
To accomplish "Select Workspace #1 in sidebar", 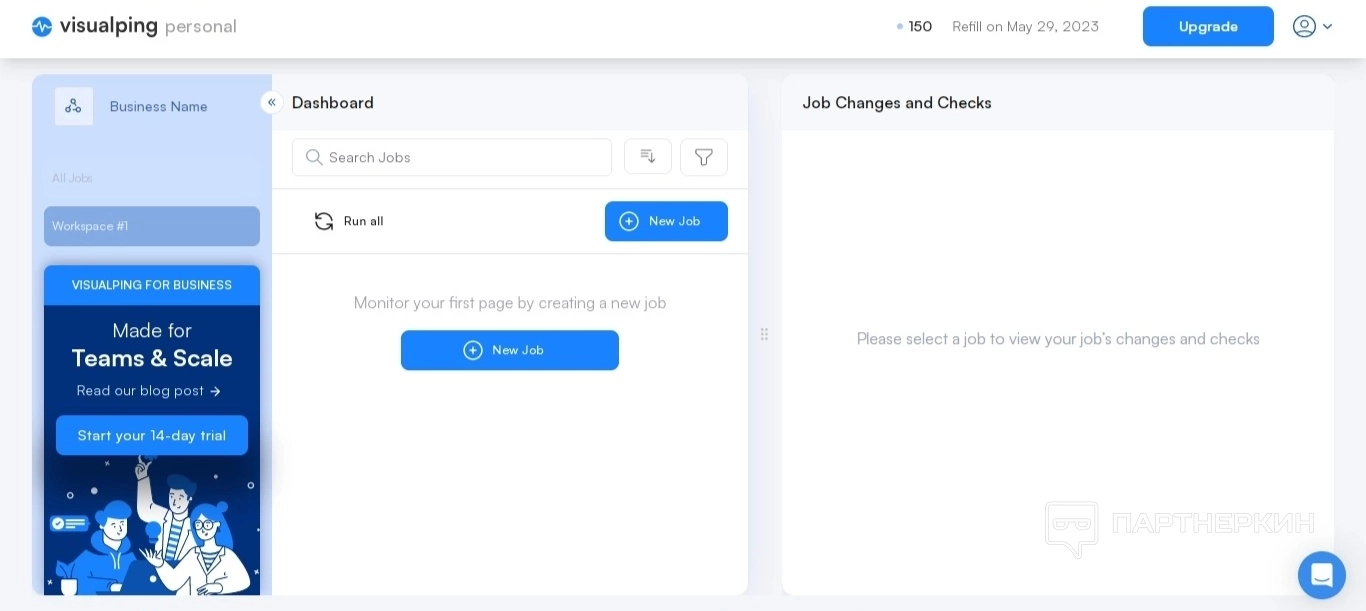I will coord(151,226).
